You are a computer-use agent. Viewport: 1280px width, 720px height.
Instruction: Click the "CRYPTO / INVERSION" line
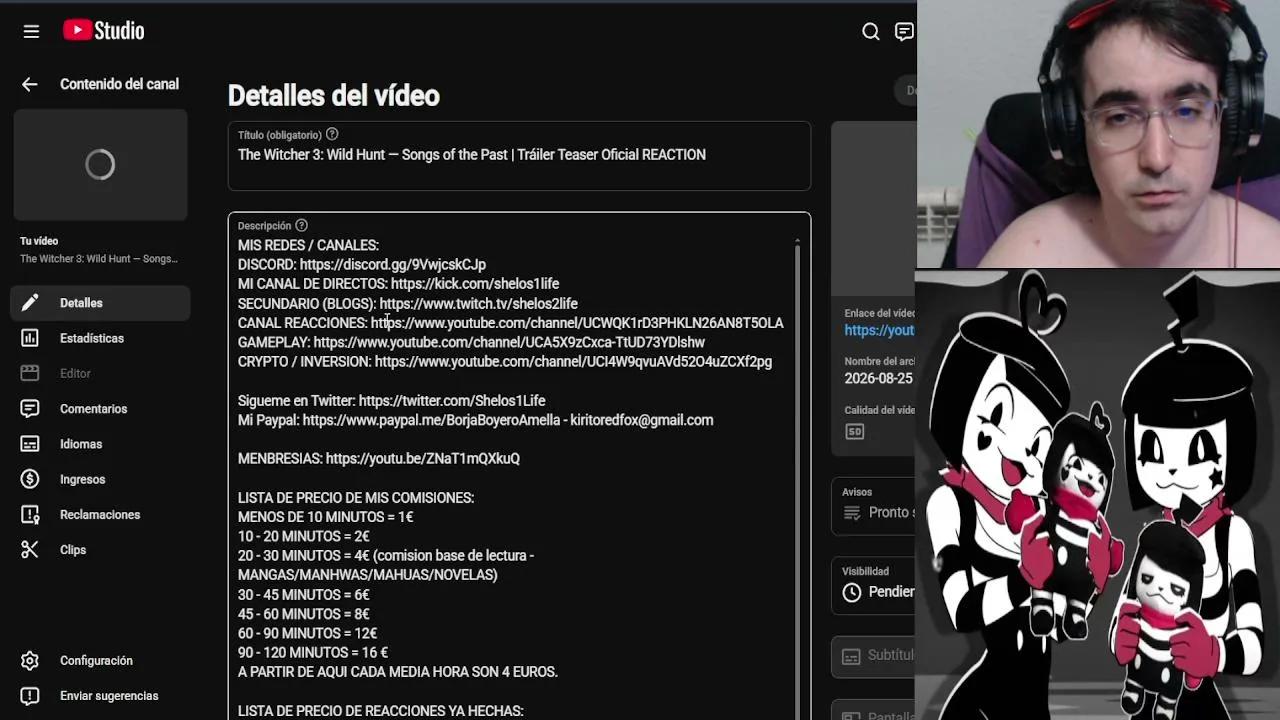tap(505, 362)
